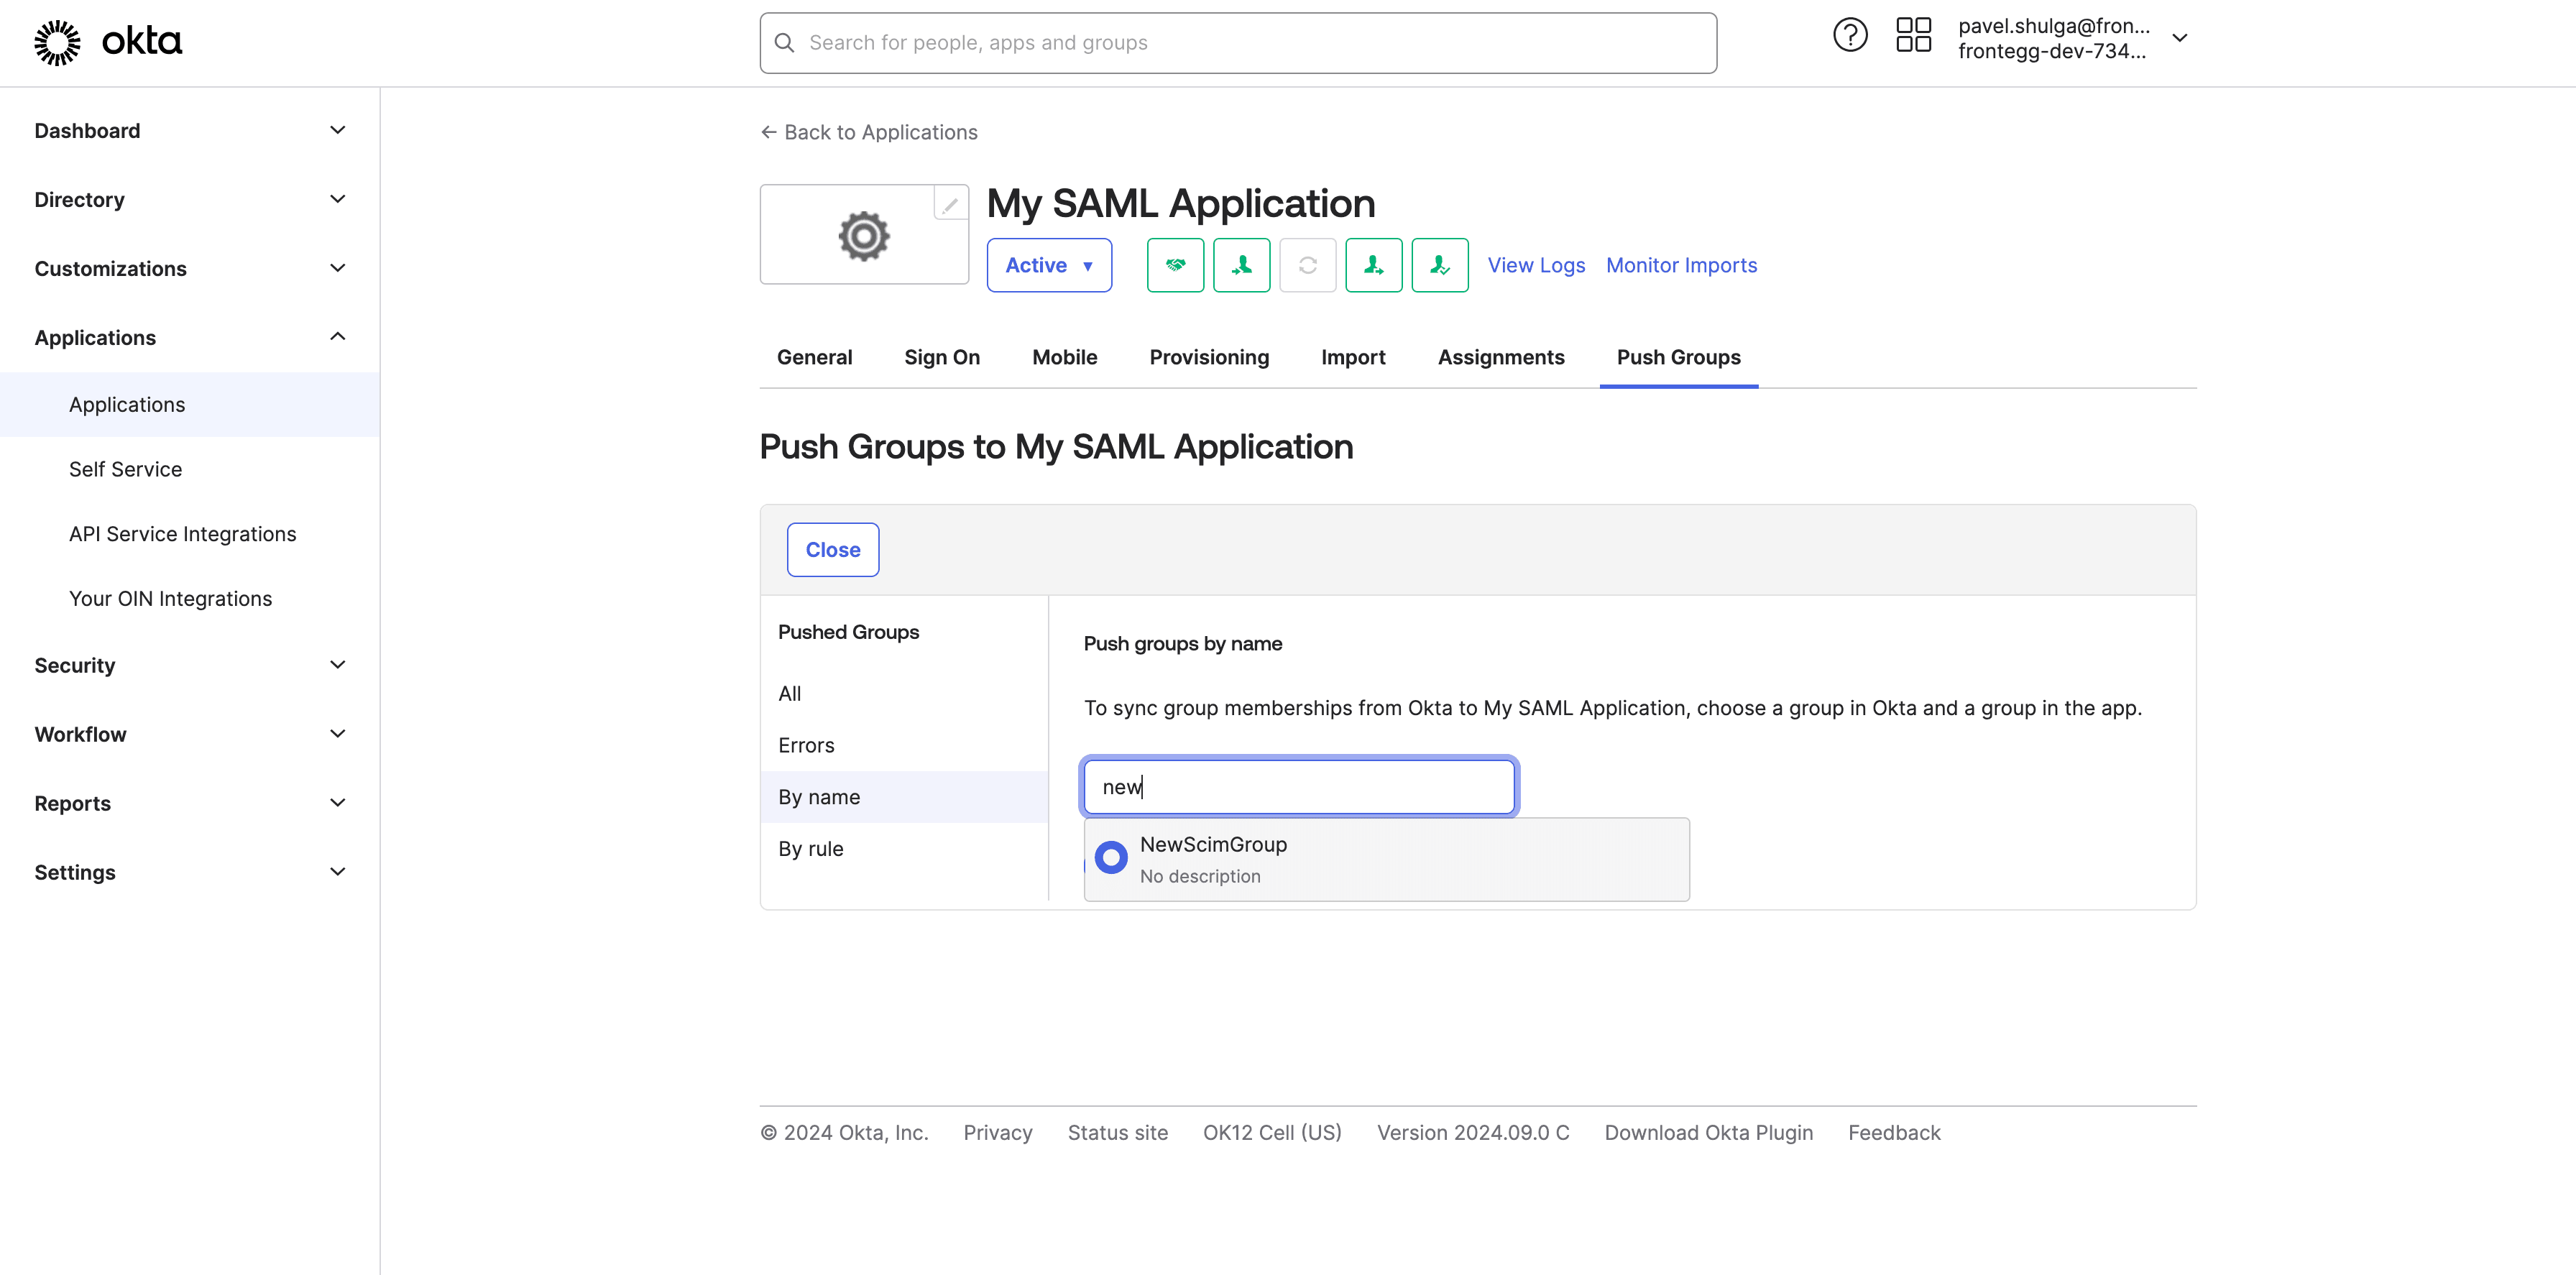Open API Service Integrations in sidebar

[x=189, y=534]
